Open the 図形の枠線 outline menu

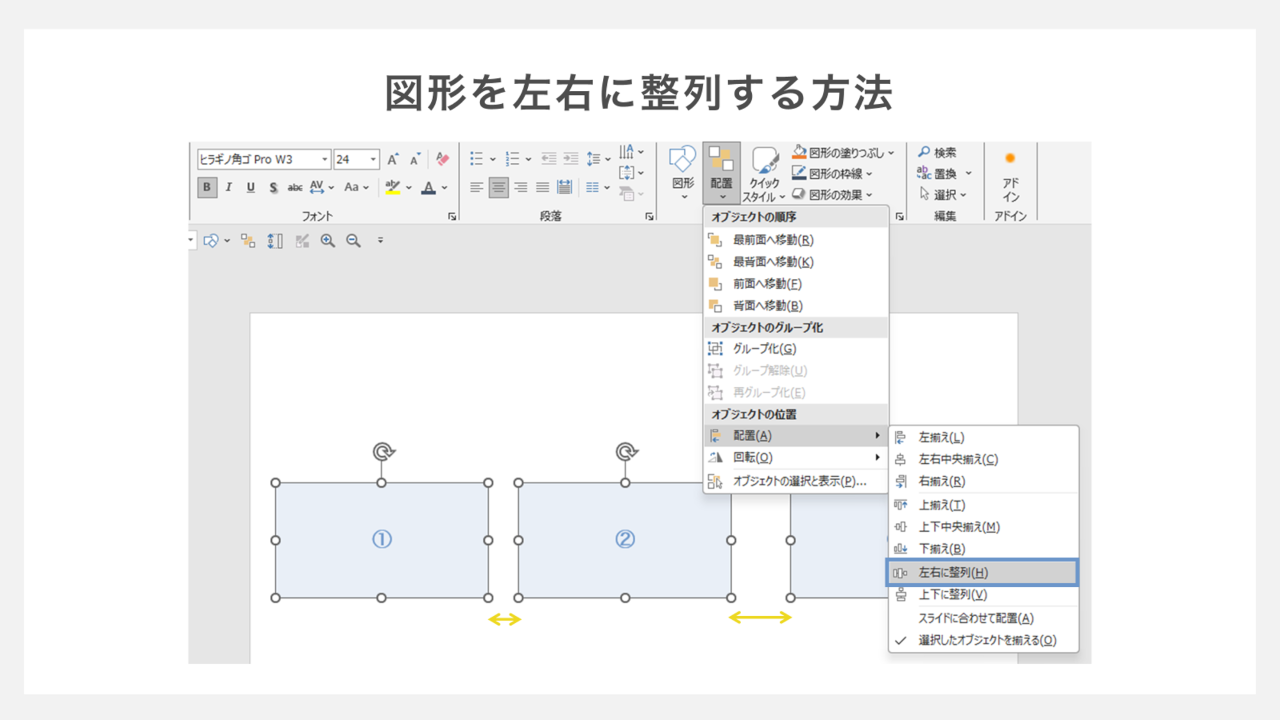pos(833,174)
